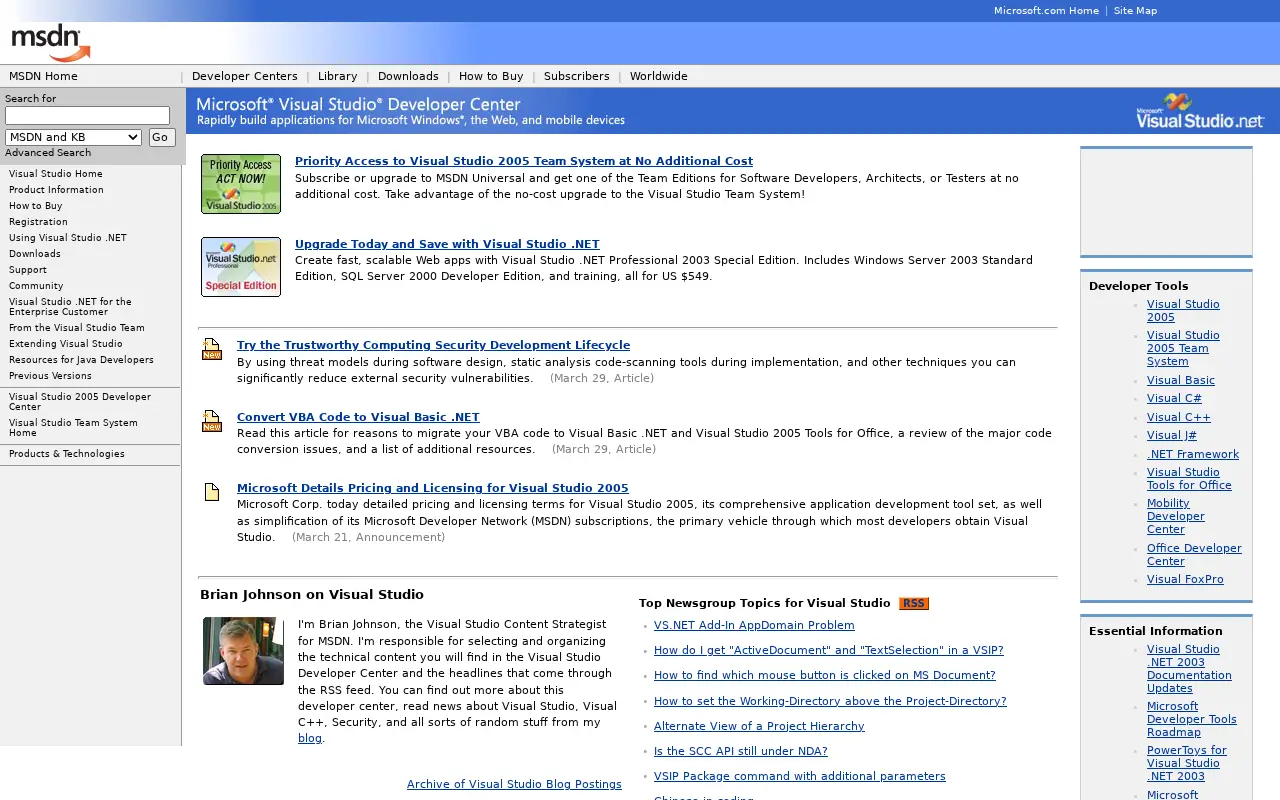Open Upgrade Today and Save headline link
Screen dimensions: 1280x800
click(447, 244)
